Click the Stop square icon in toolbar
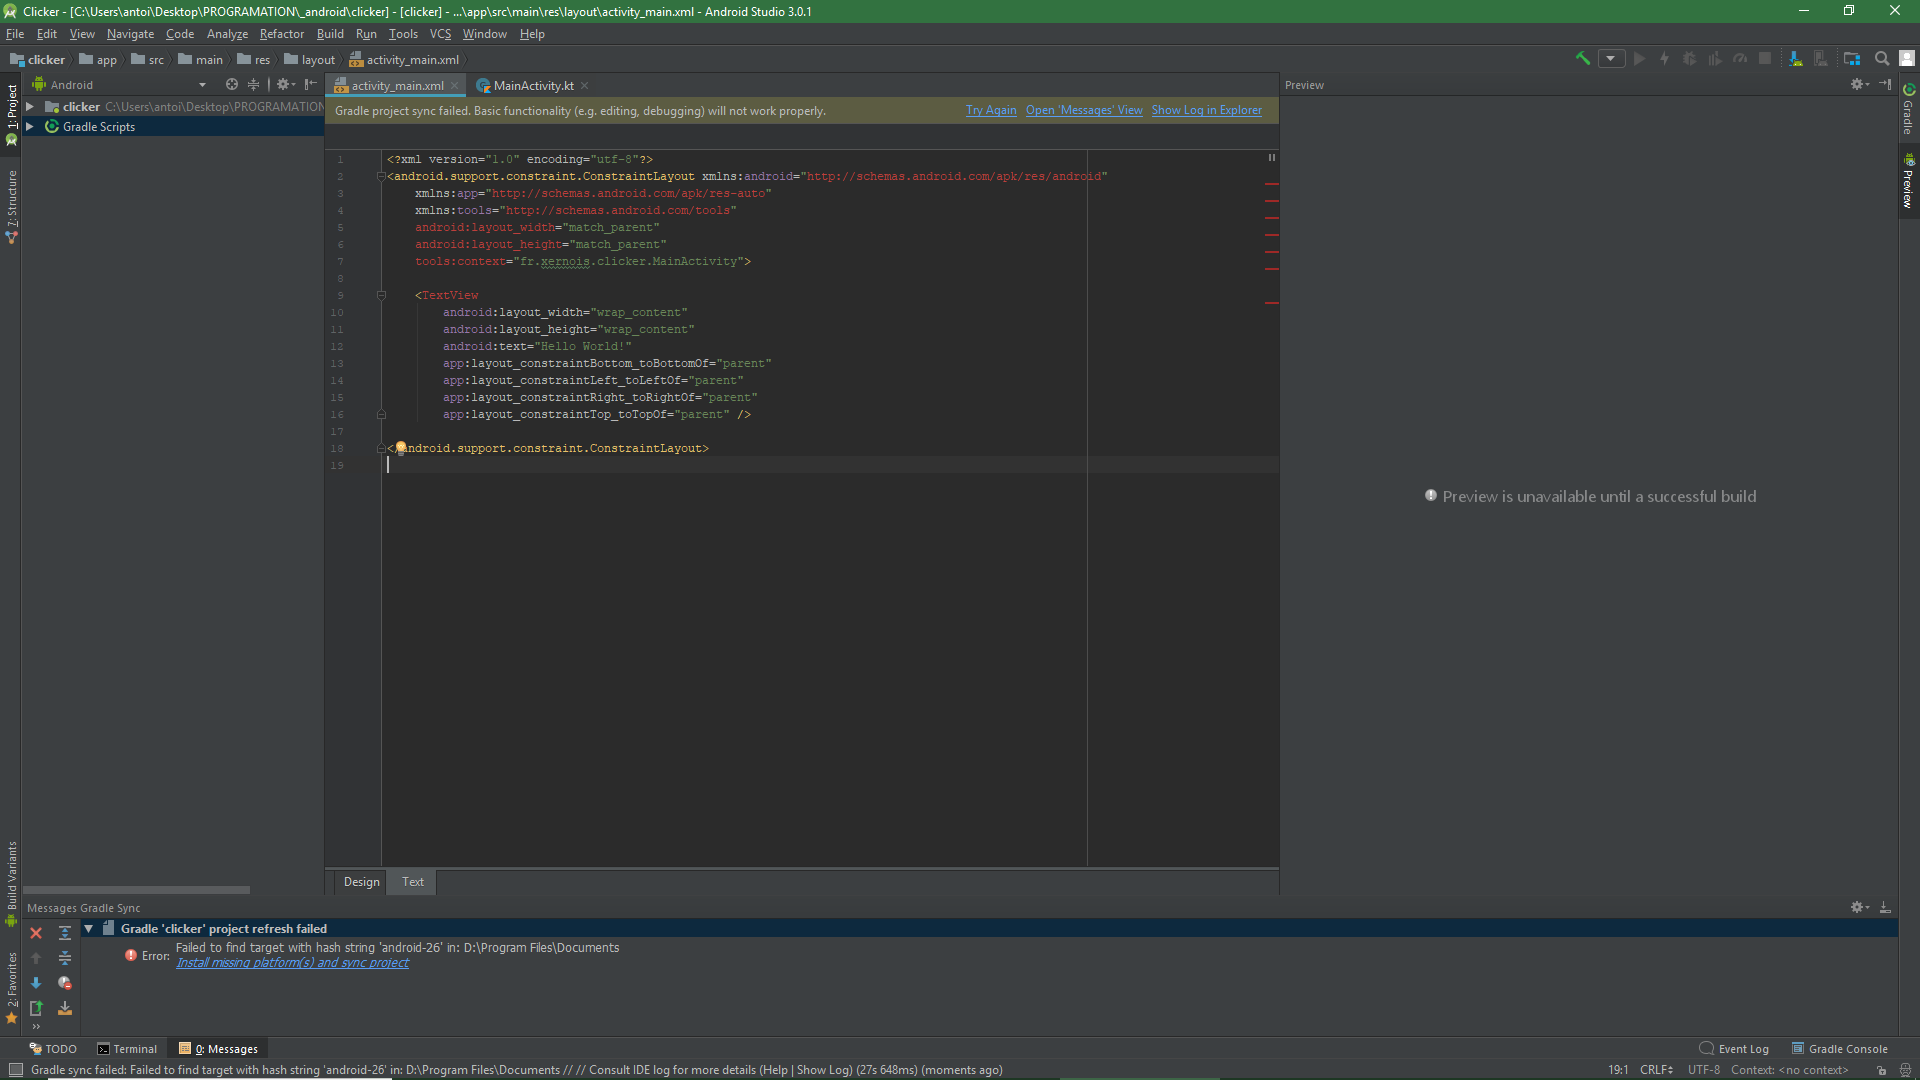The width and height of the screenshot is (1920, 1080). (1765, 59)
